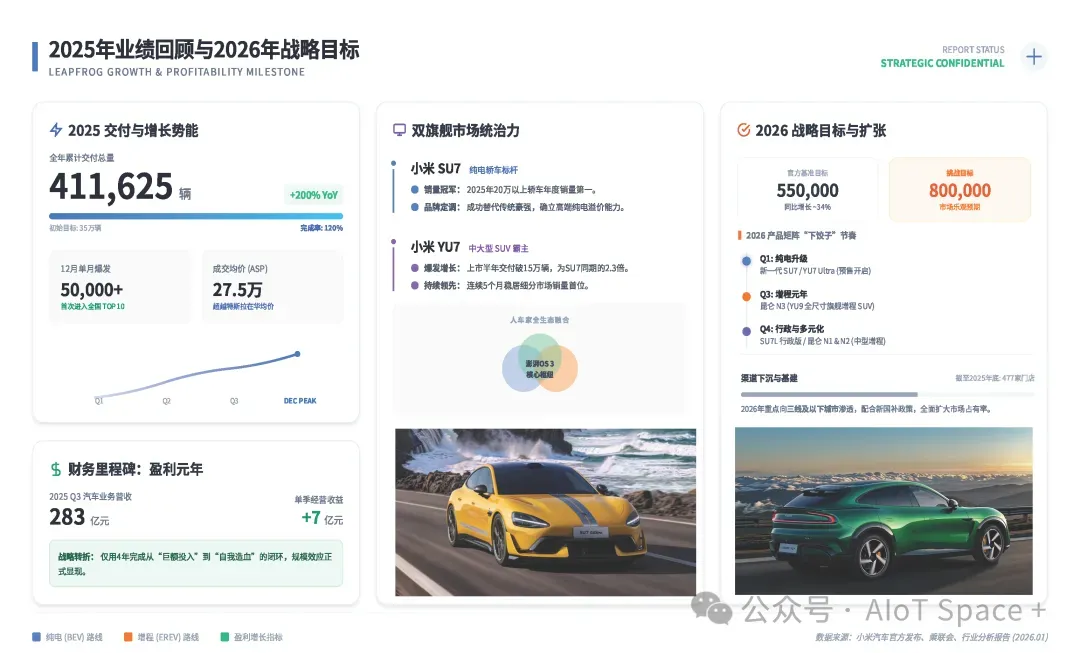The height and width of the screenshot is (653, 1080).
Task: Click the delivery completion progress bar
Action: (x=196, y=216)
